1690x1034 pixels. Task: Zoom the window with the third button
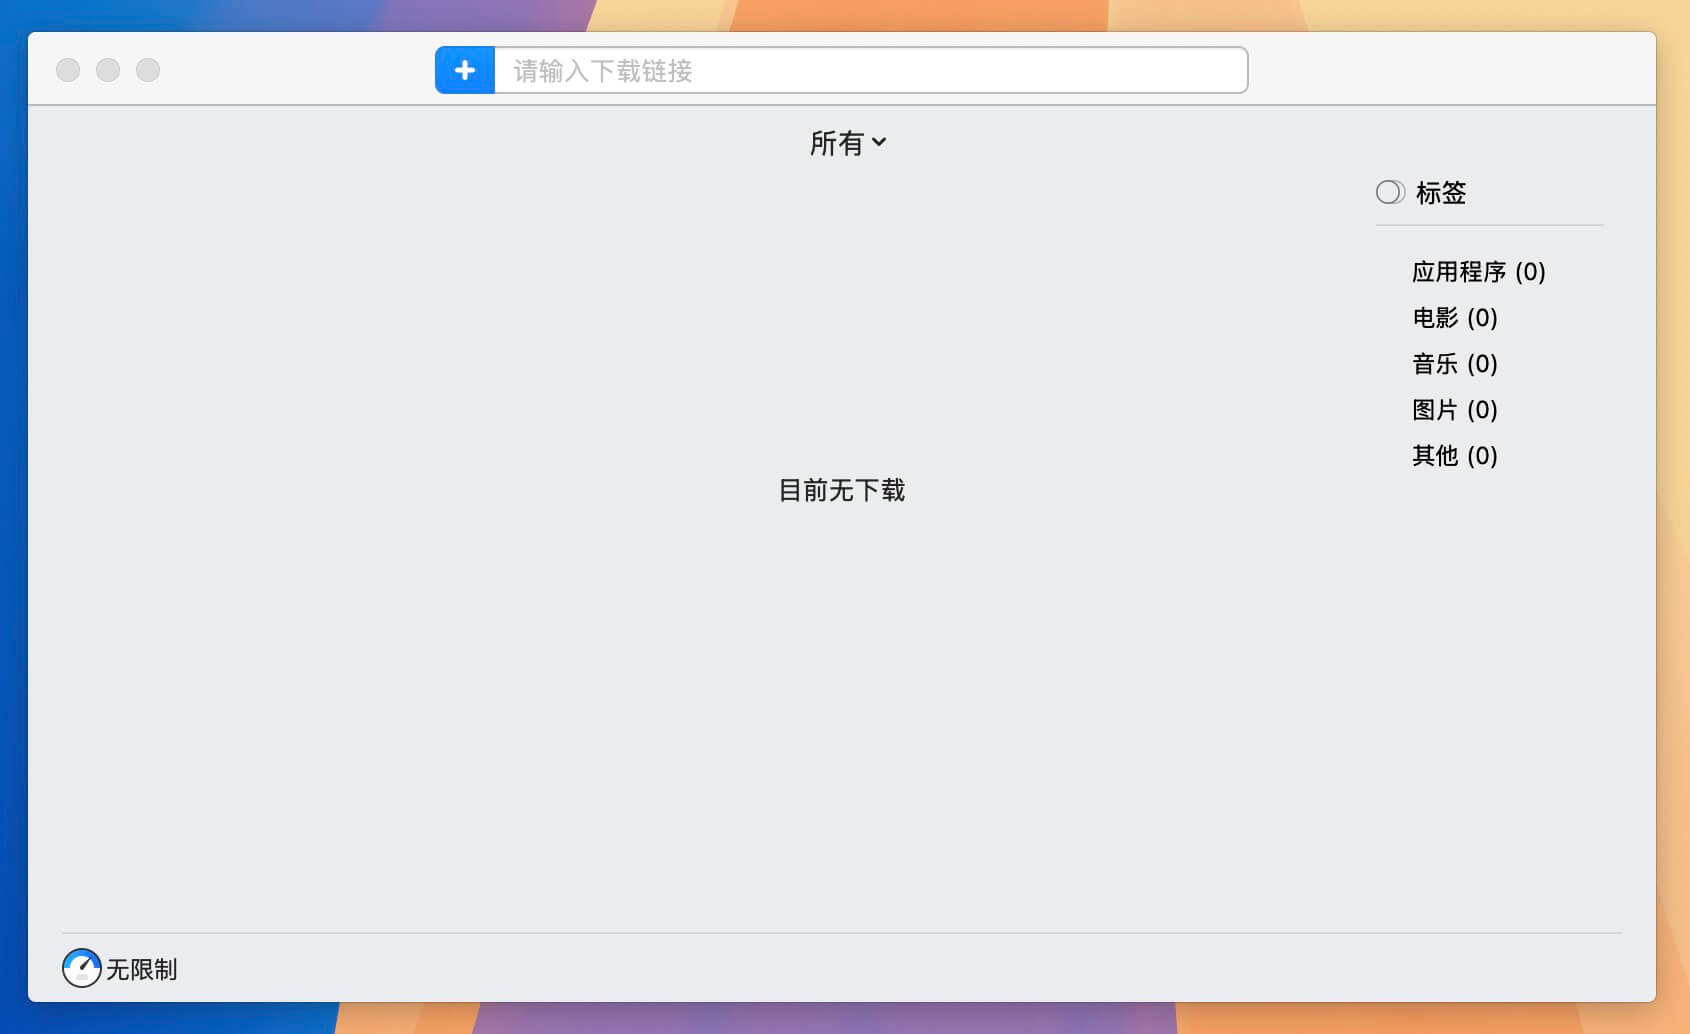tap(148, 70)
